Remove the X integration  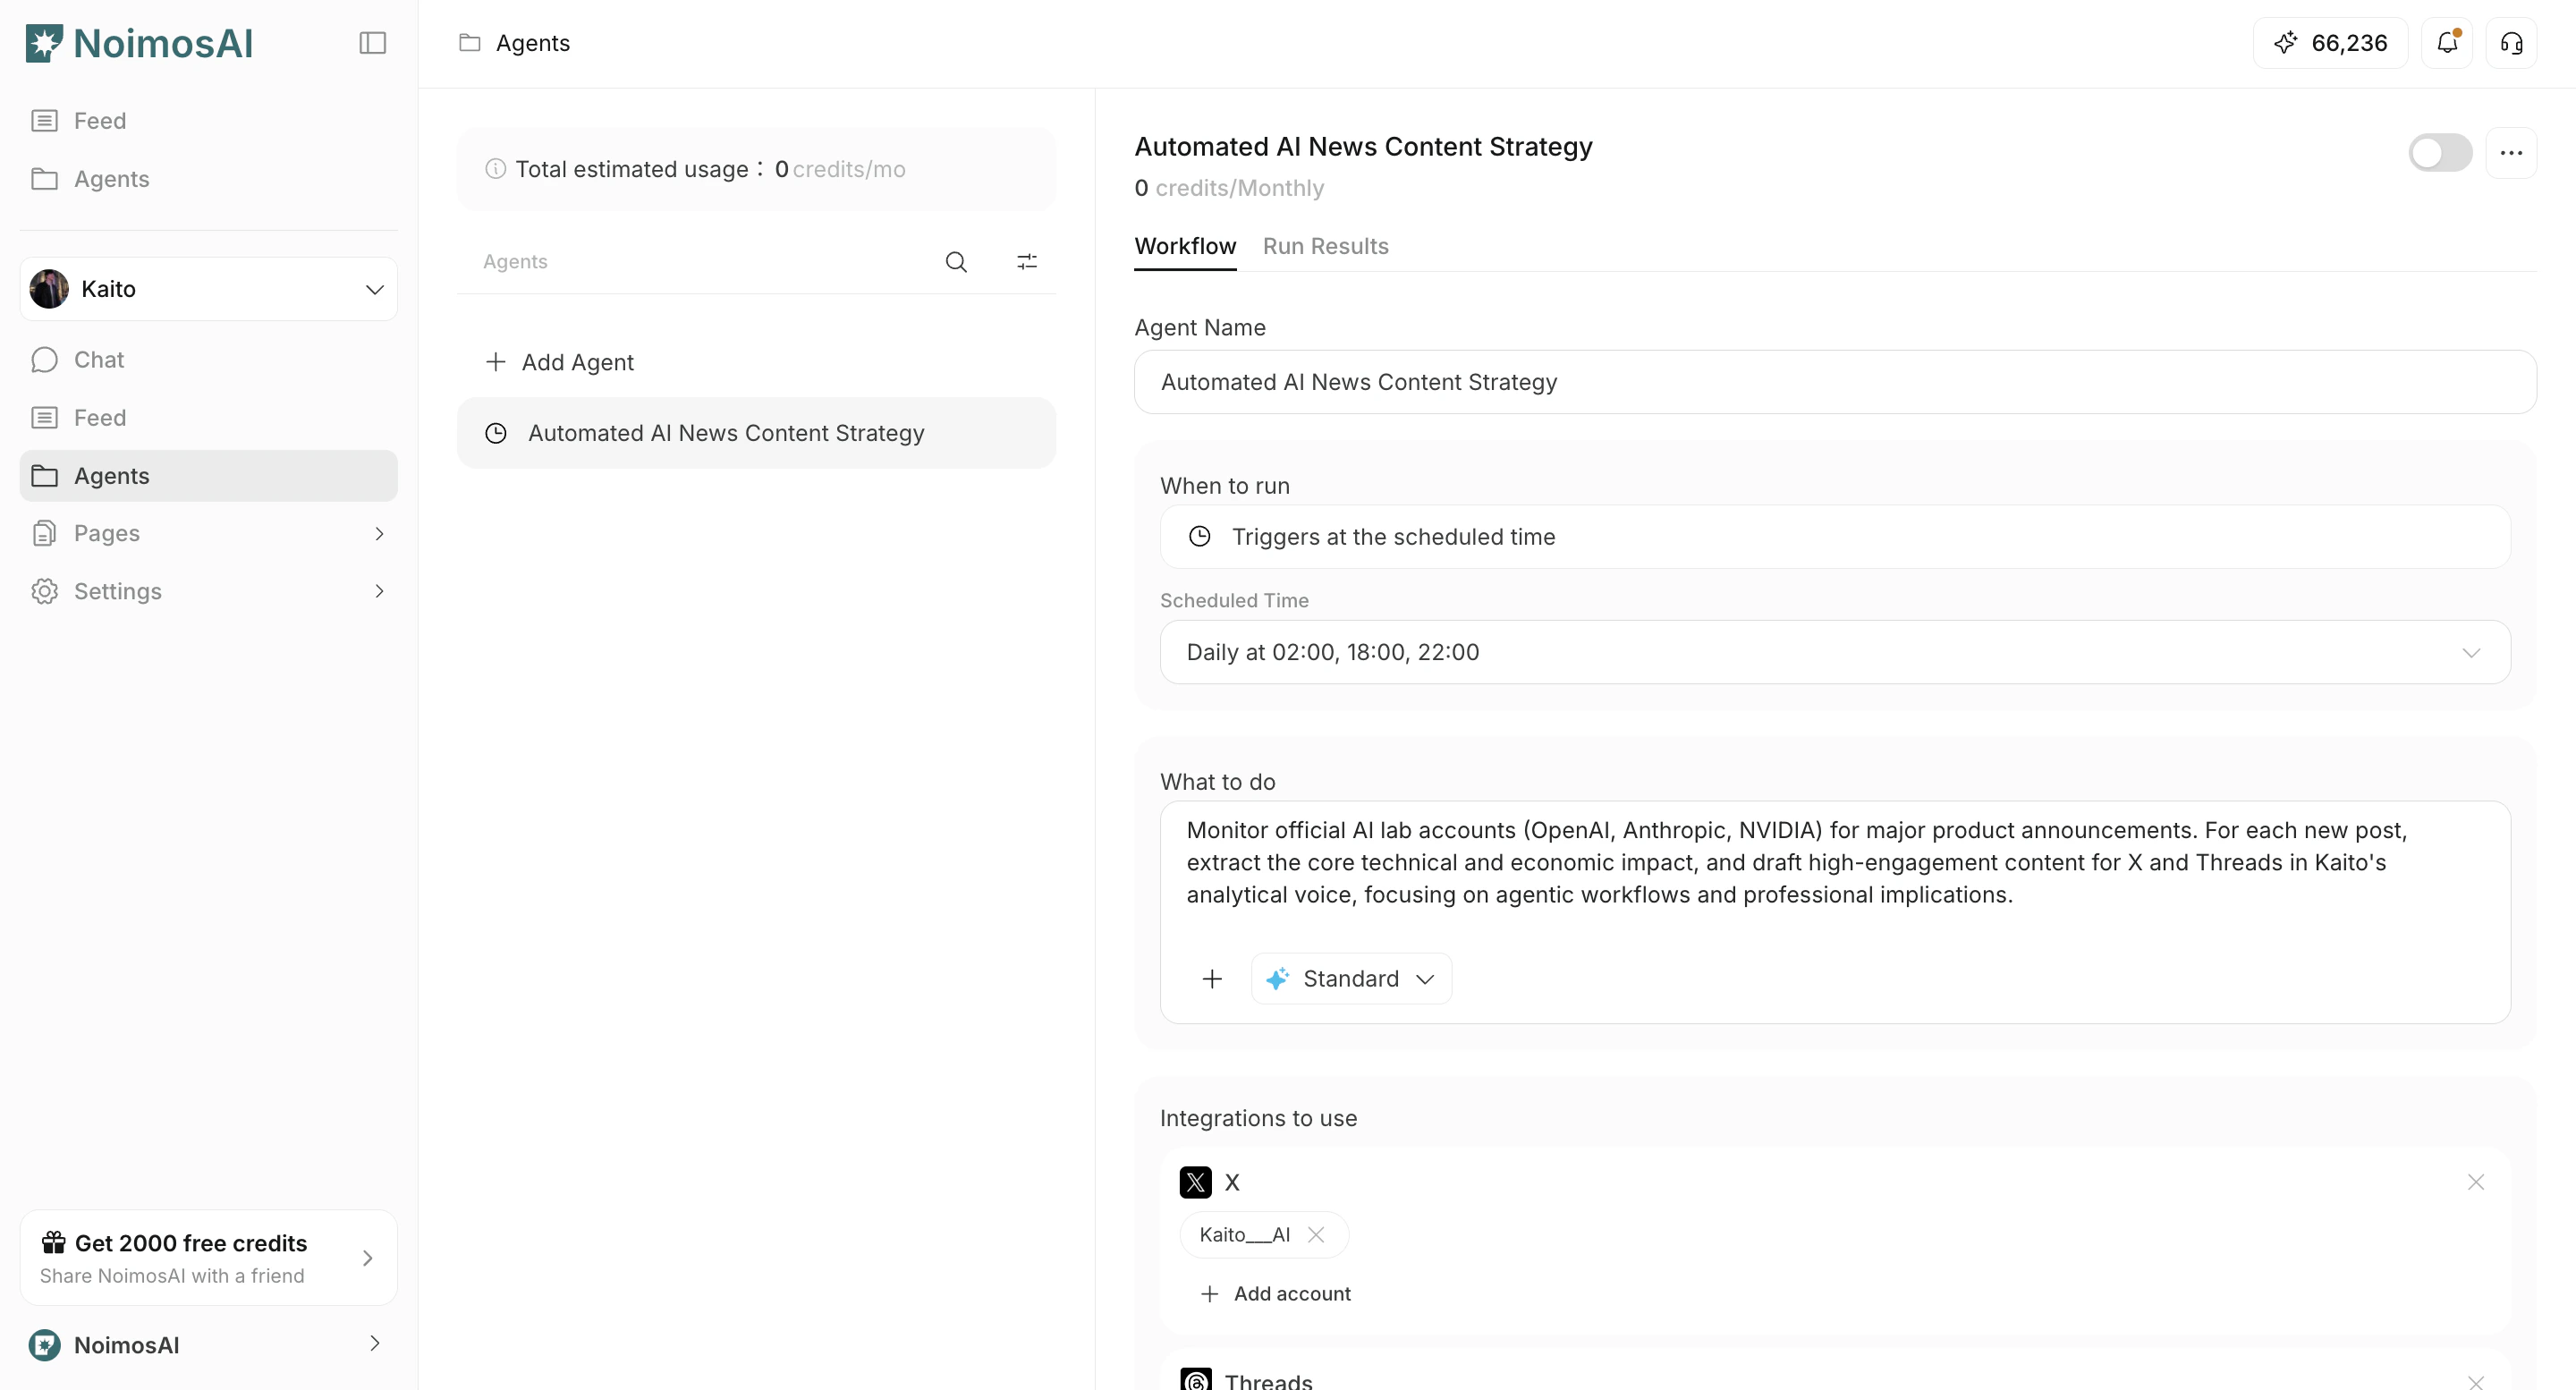(x=2476, y=1182)
